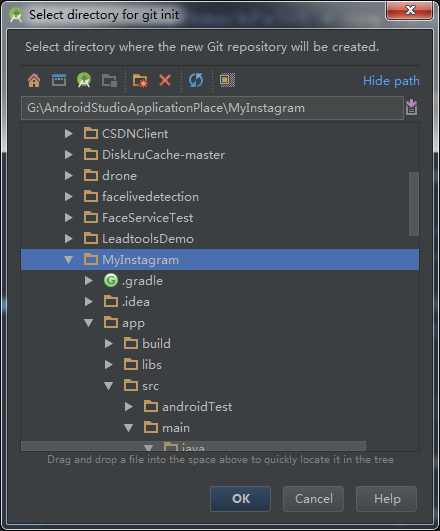Collapse the src folder arrow
The height and width of the screenshot is (531, 440).
click(109, 386)
